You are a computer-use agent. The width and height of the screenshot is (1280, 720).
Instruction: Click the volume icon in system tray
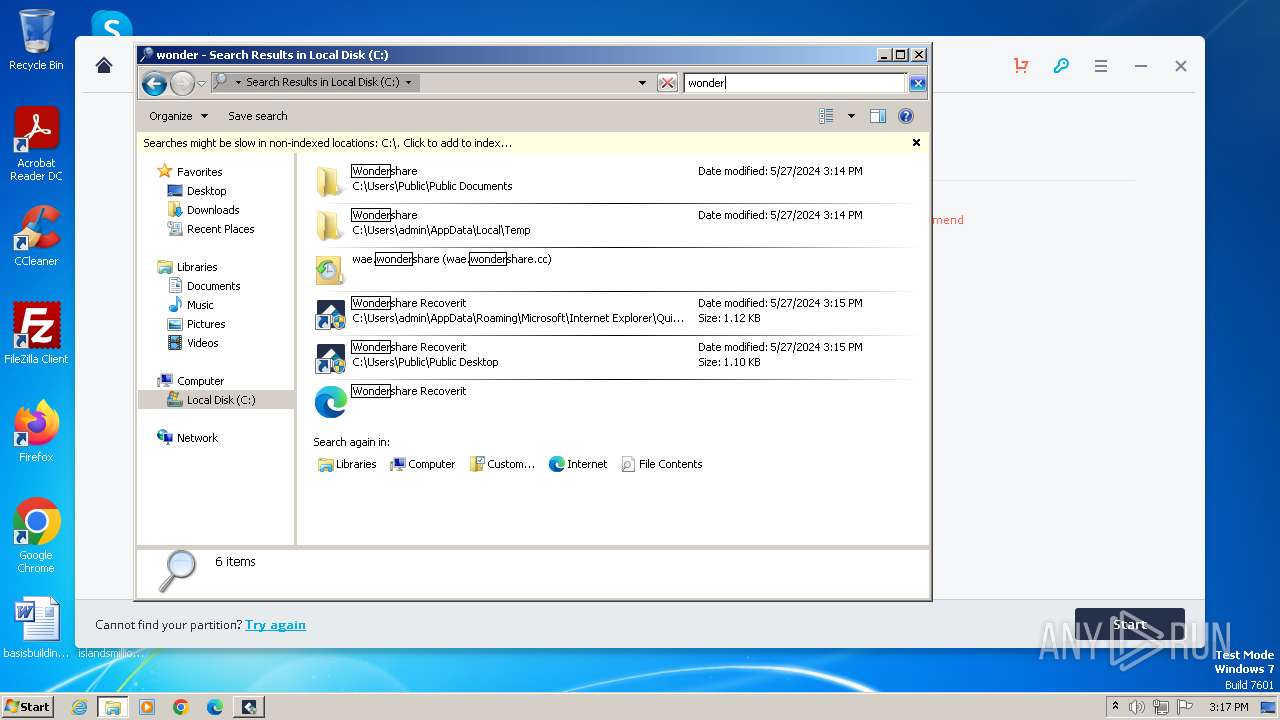1137,707
